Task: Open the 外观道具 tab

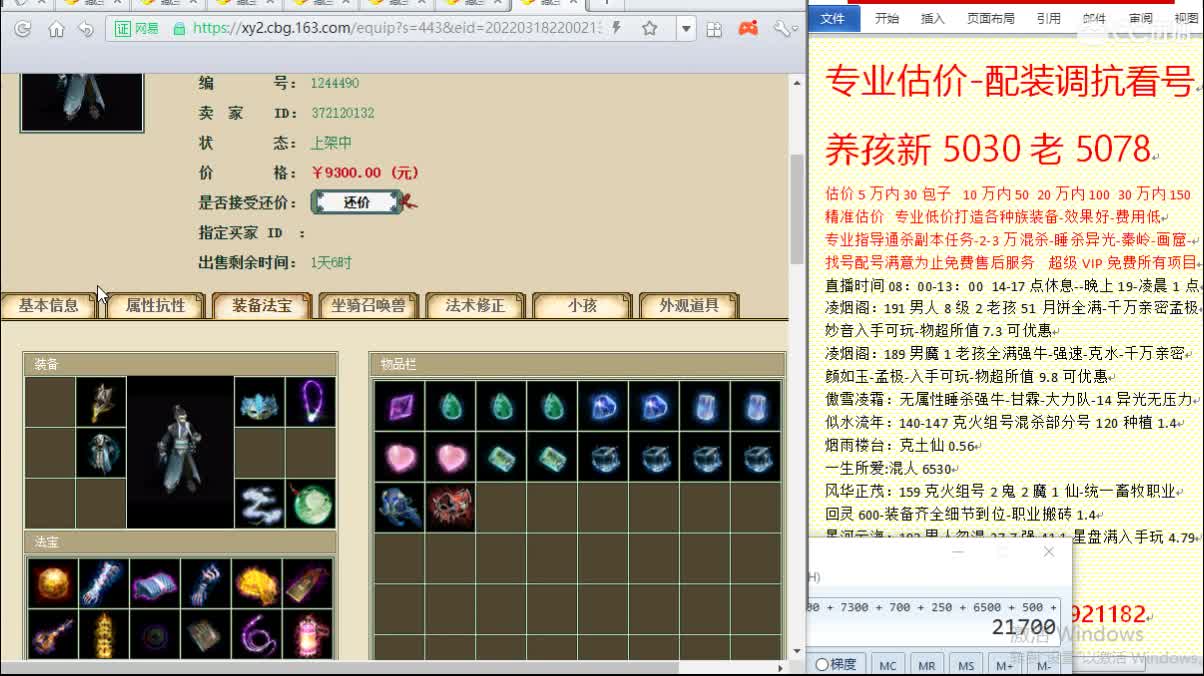Action: point(688,306)
